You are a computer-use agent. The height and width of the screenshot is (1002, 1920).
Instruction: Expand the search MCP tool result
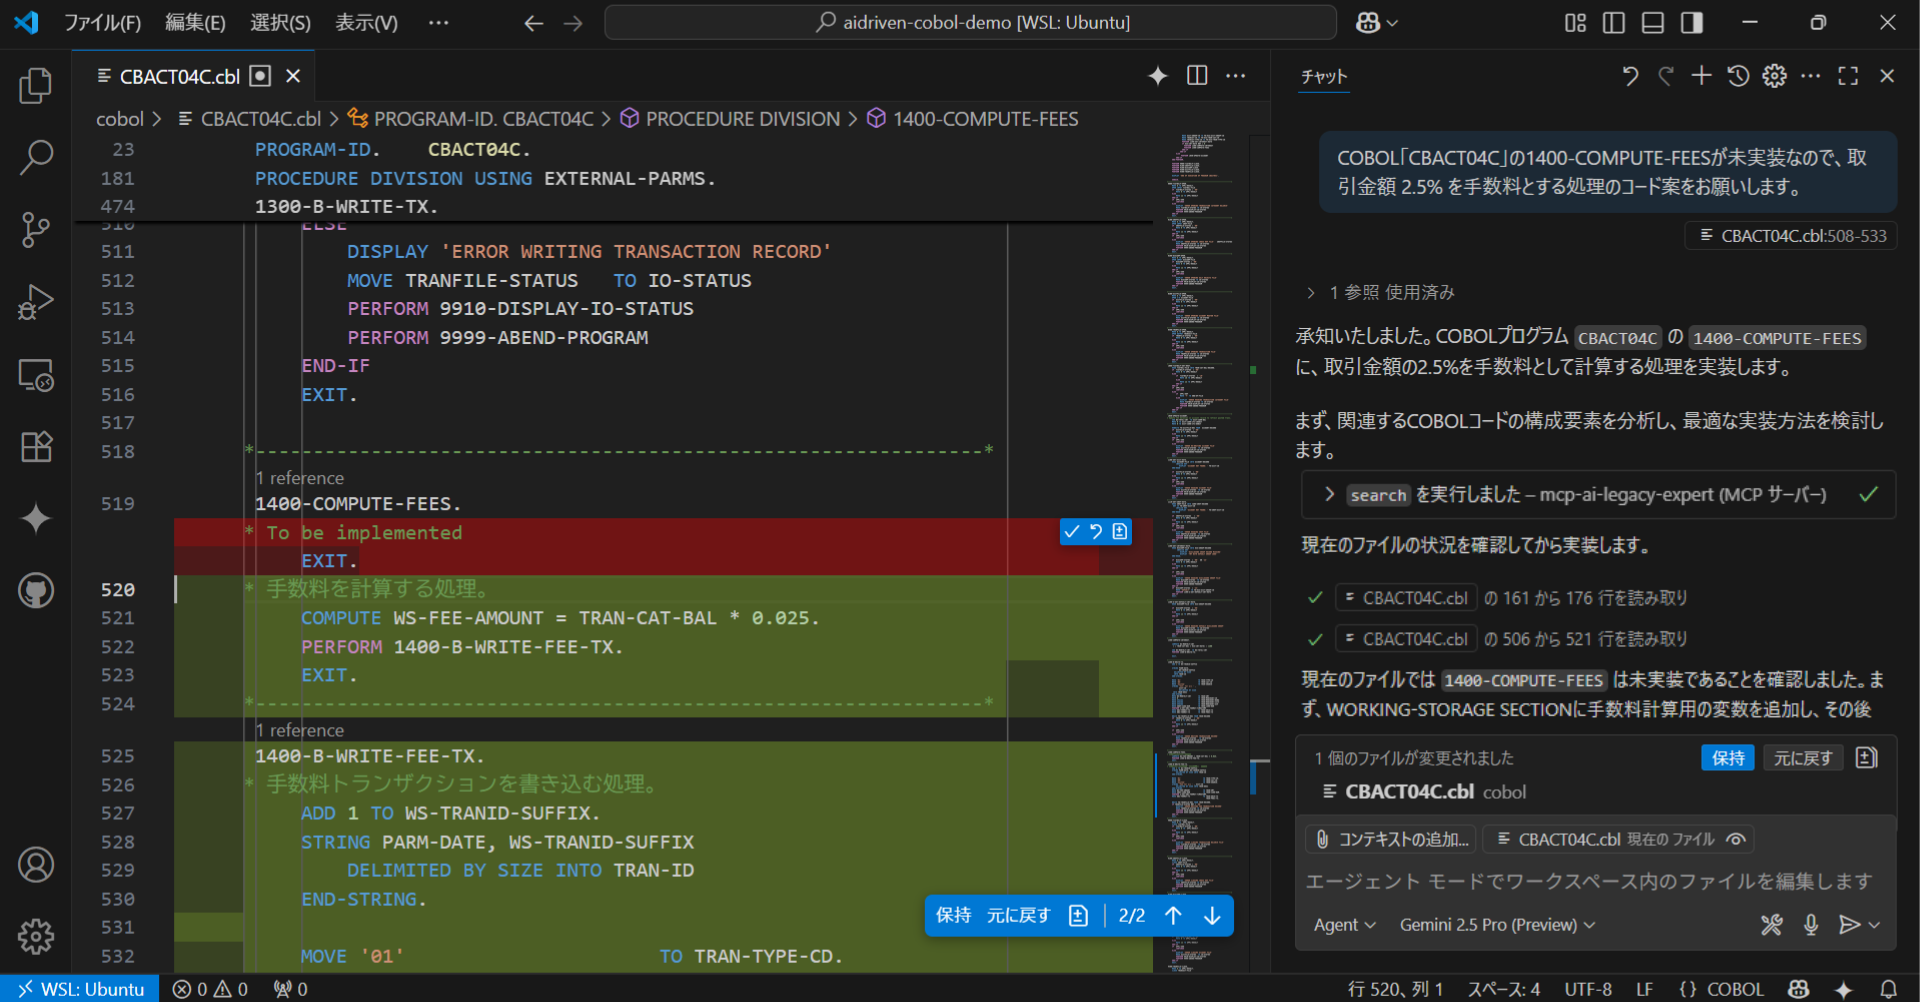pos(1598,495)
